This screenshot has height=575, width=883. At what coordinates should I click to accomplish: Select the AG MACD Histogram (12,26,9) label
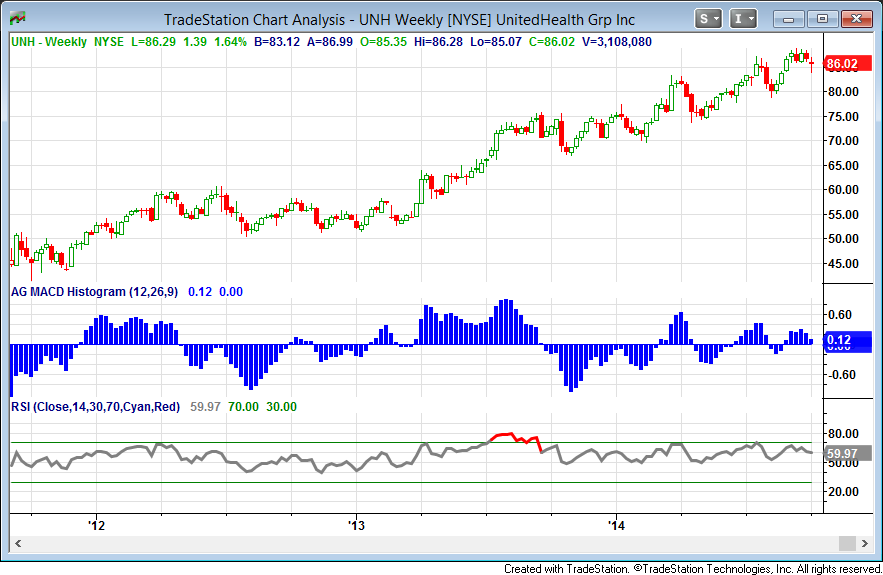[95, 292]
